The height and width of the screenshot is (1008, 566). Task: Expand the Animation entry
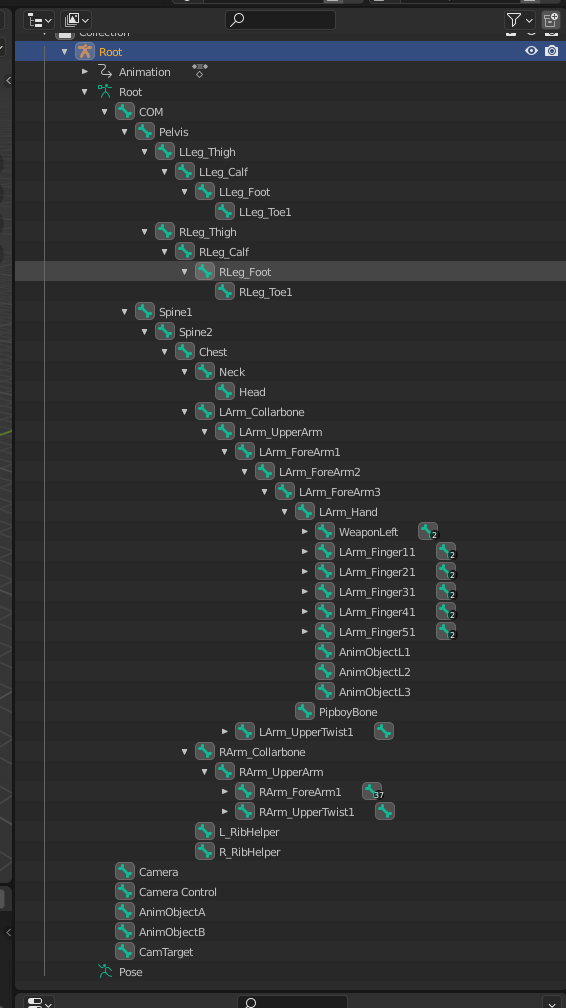coord(84,71)
